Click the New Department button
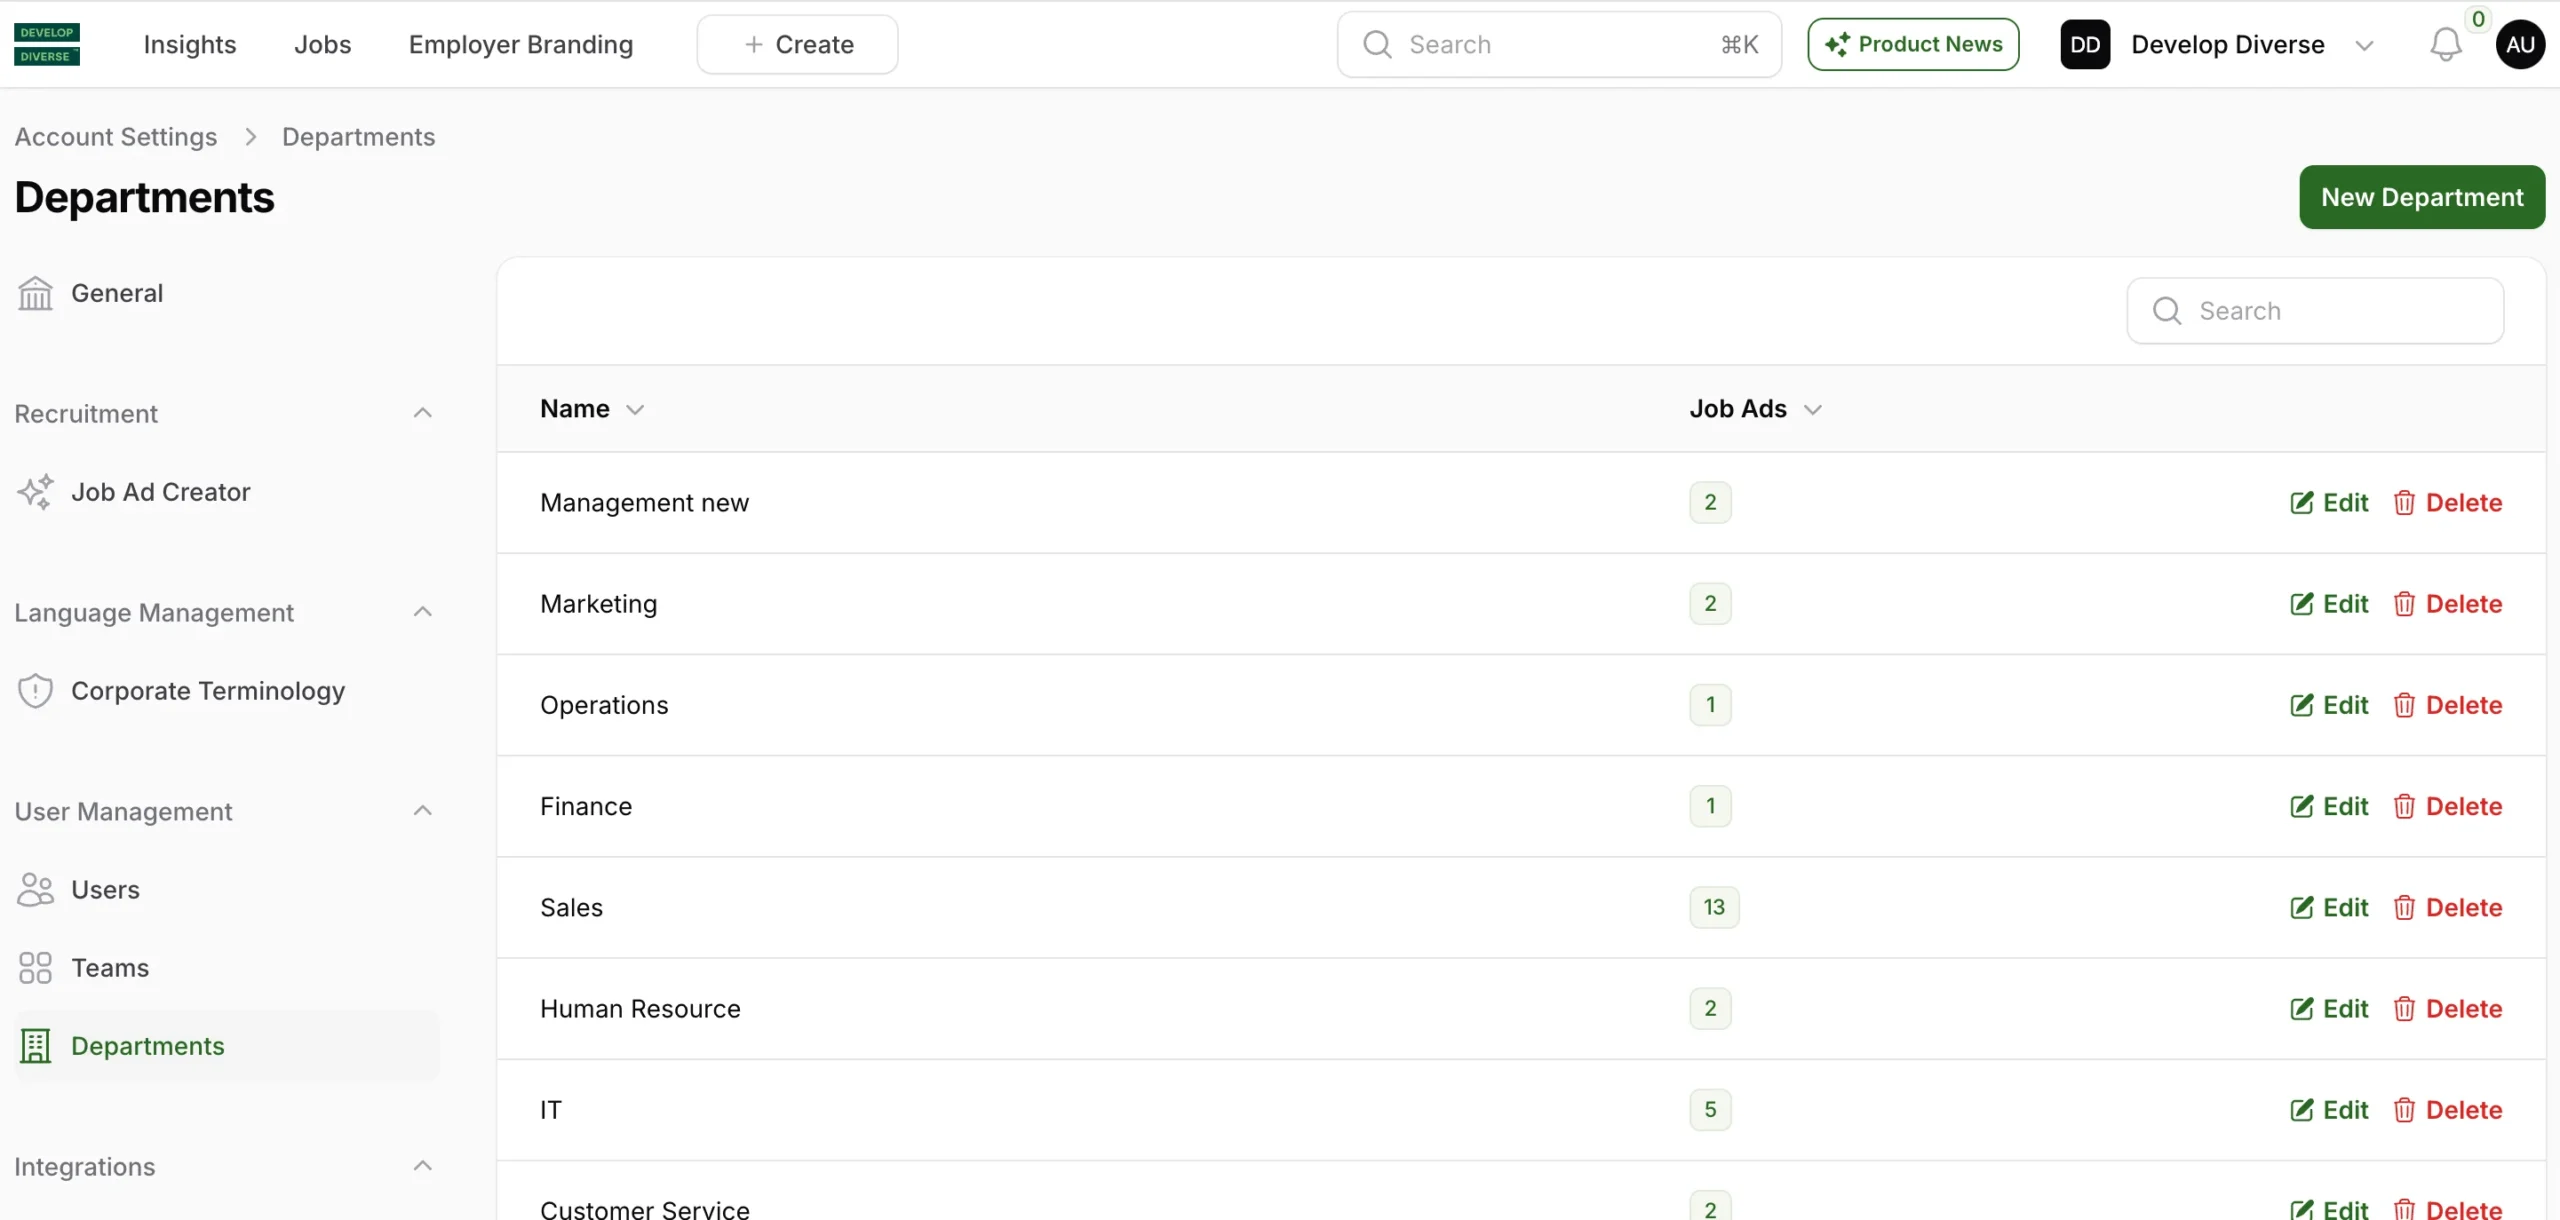This screenshot has width=2560, height=1220. [2421, 197]
